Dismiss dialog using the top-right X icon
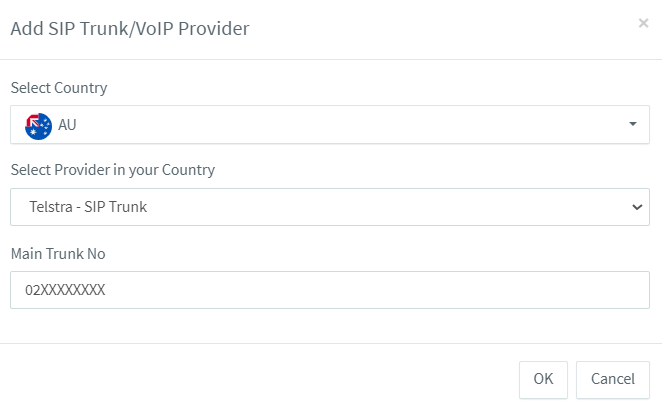The image size is (662, 411). coord(643,23)
